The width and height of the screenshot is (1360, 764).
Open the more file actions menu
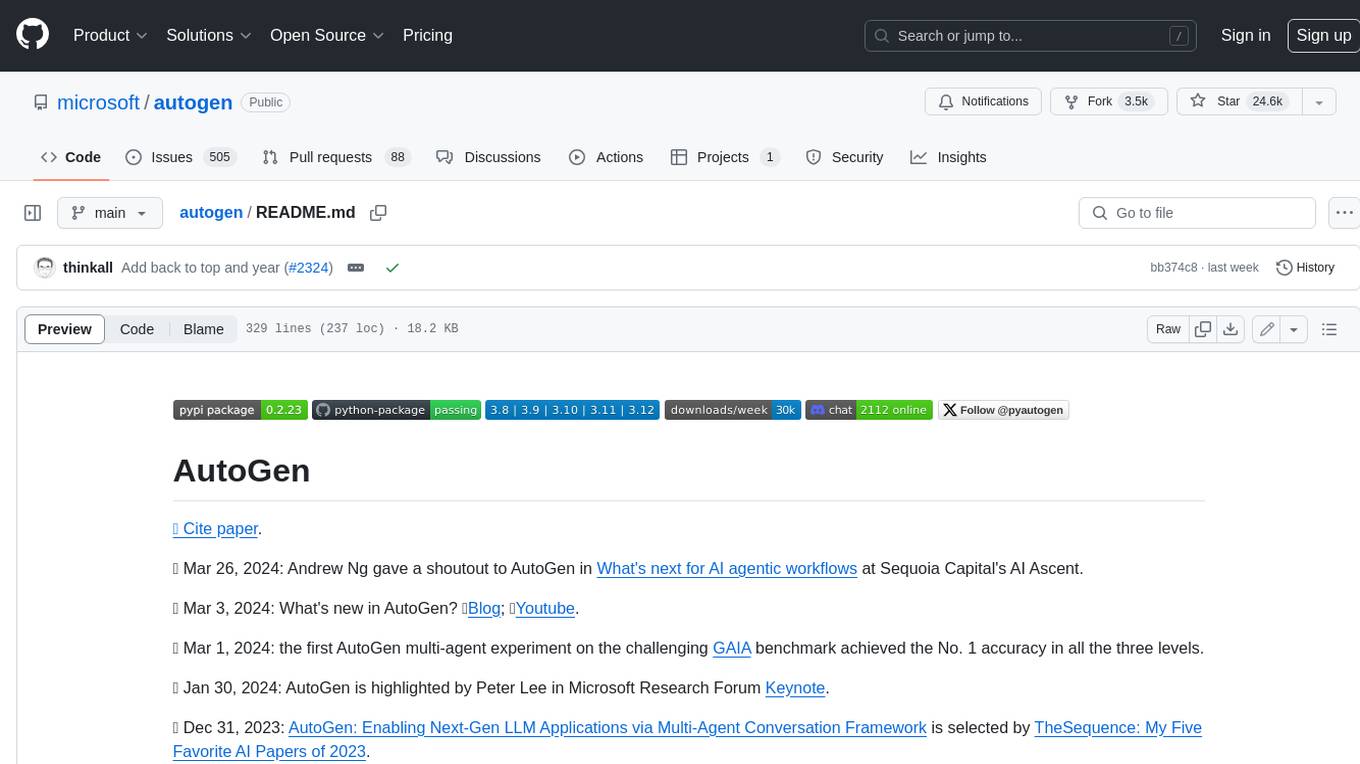click(1345, 213)
